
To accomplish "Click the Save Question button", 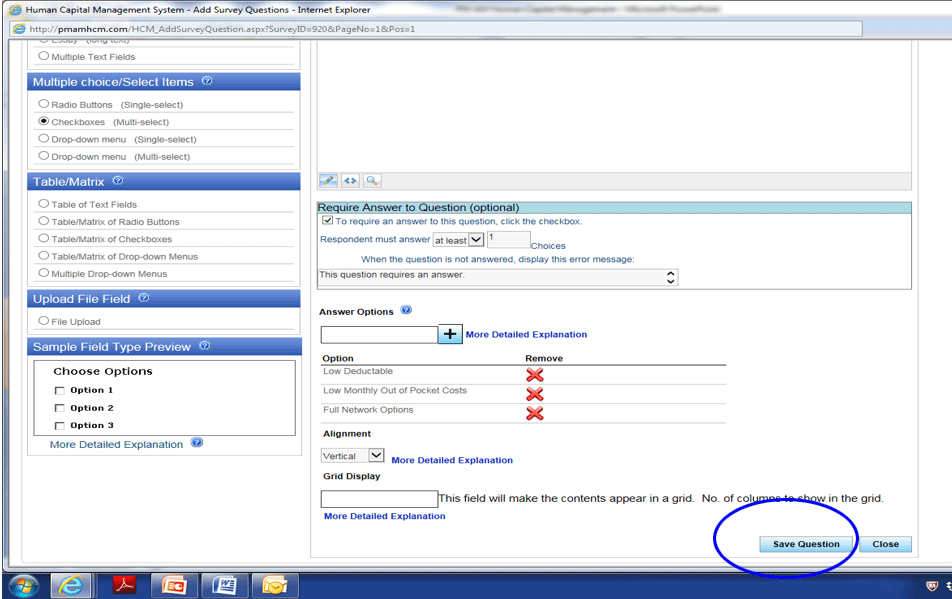I will pos(806,544).
